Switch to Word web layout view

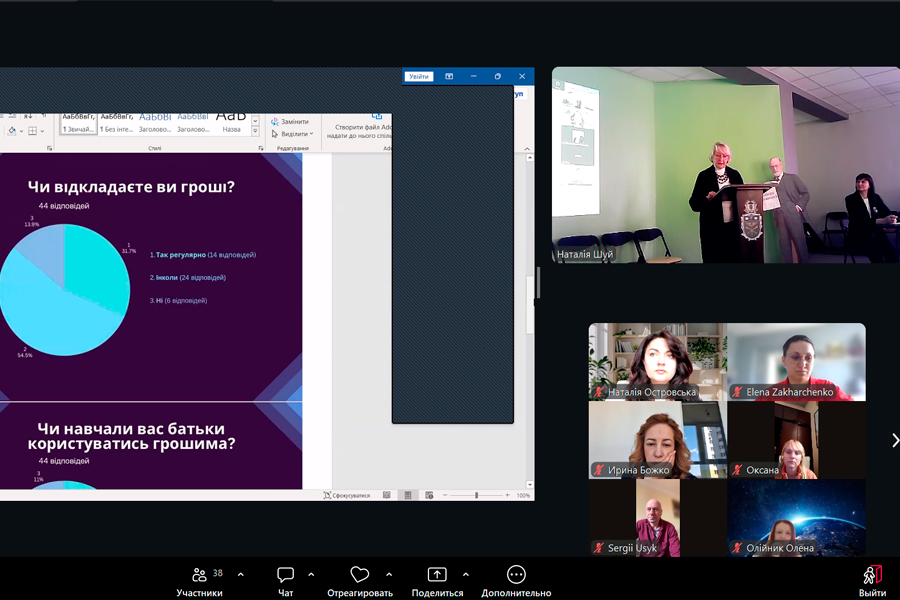click(x=428, y=495)
